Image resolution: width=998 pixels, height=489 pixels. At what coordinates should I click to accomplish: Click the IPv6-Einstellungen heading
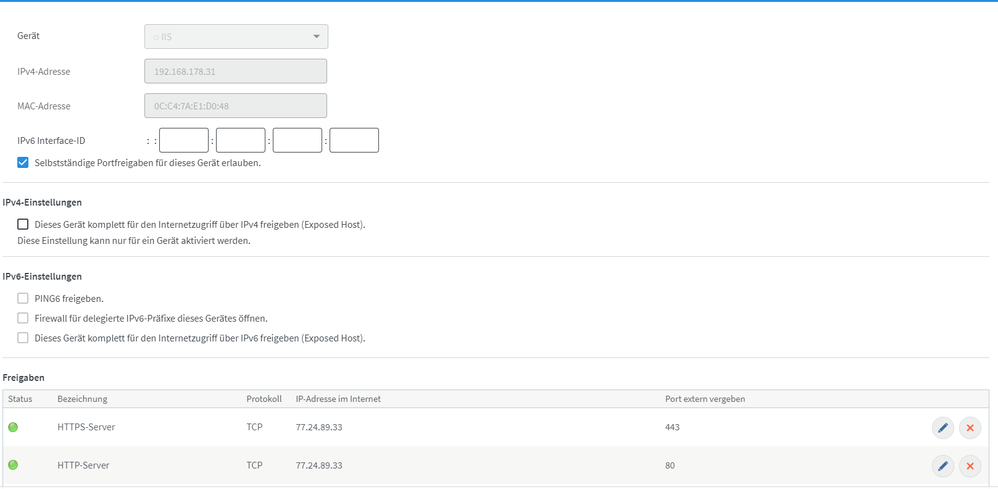click(x=42, y=276)
